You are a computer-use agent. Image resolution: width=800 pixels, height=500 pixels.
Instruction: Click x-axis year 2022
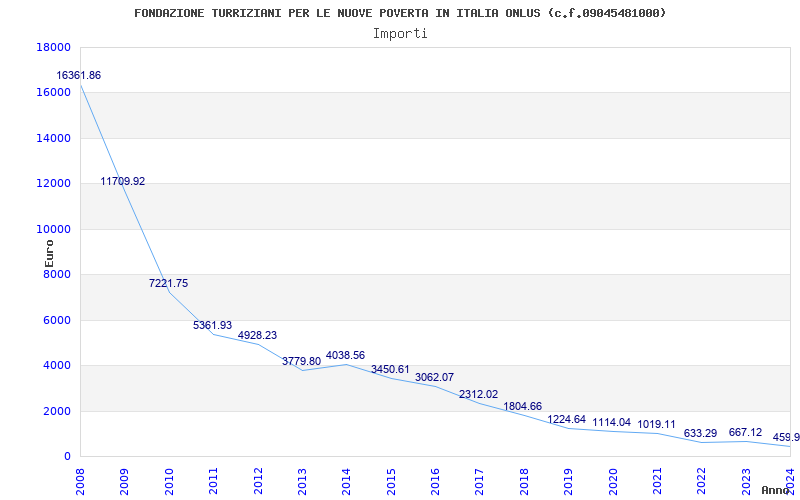pos(702,482)
